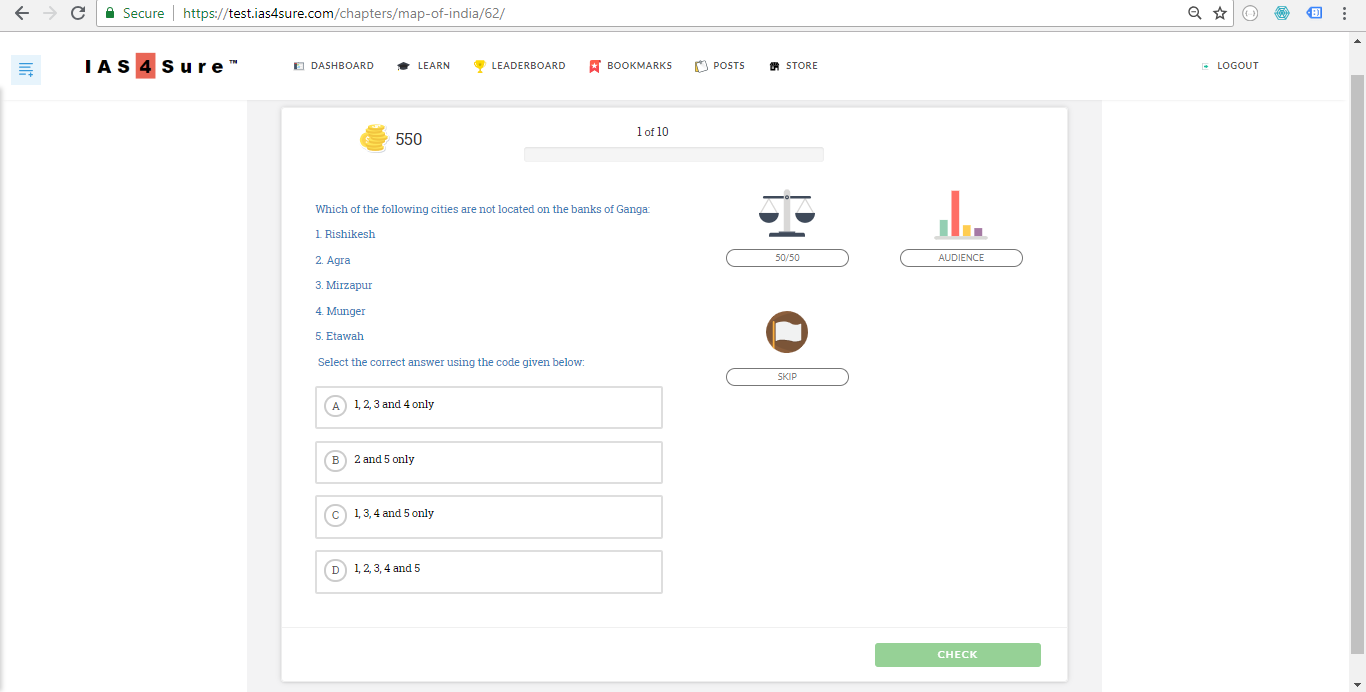The width and height of the screenshot is (1366, 692).
Task: Bookmark this page with star icon
Action: click(x=1220, y=13)
